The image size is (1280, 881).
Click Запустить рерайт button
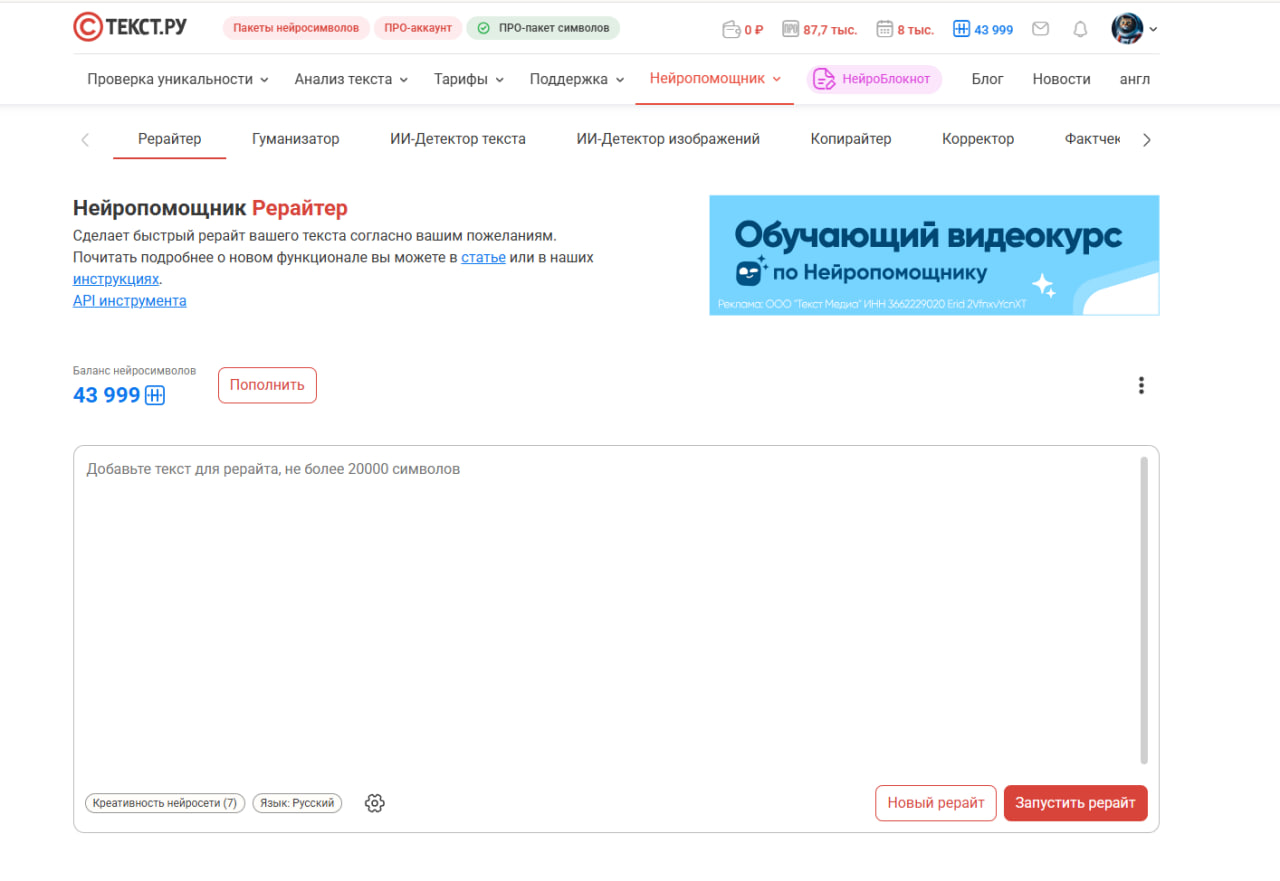click(x=1076, y=803)
